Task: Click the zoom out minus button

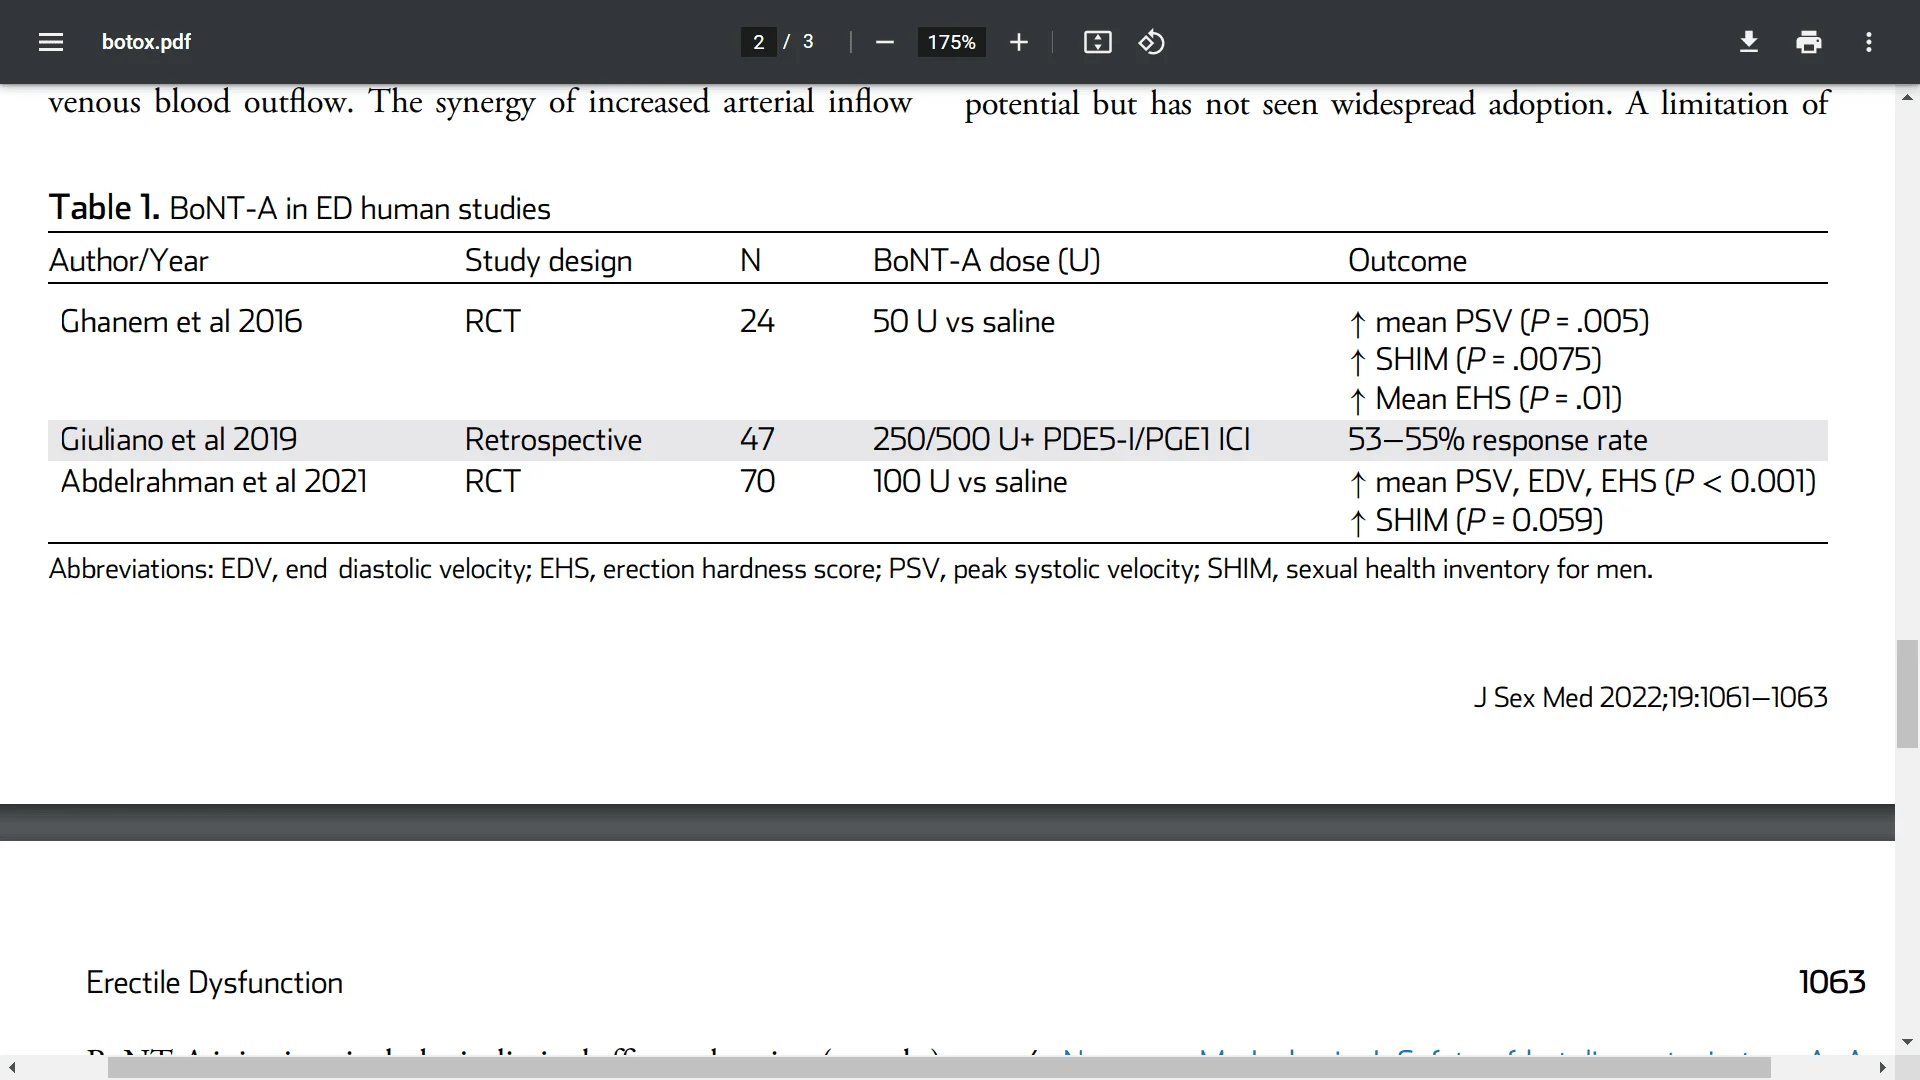Action: coord(884,42)
